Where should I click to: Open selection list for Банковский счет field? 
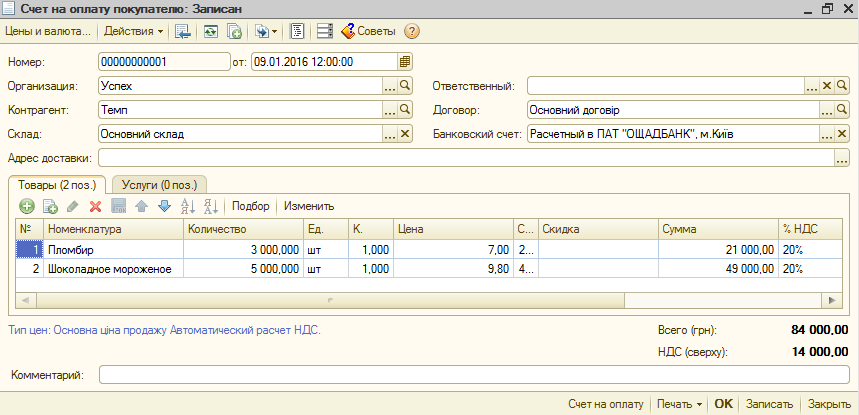[x=827, y=133]
